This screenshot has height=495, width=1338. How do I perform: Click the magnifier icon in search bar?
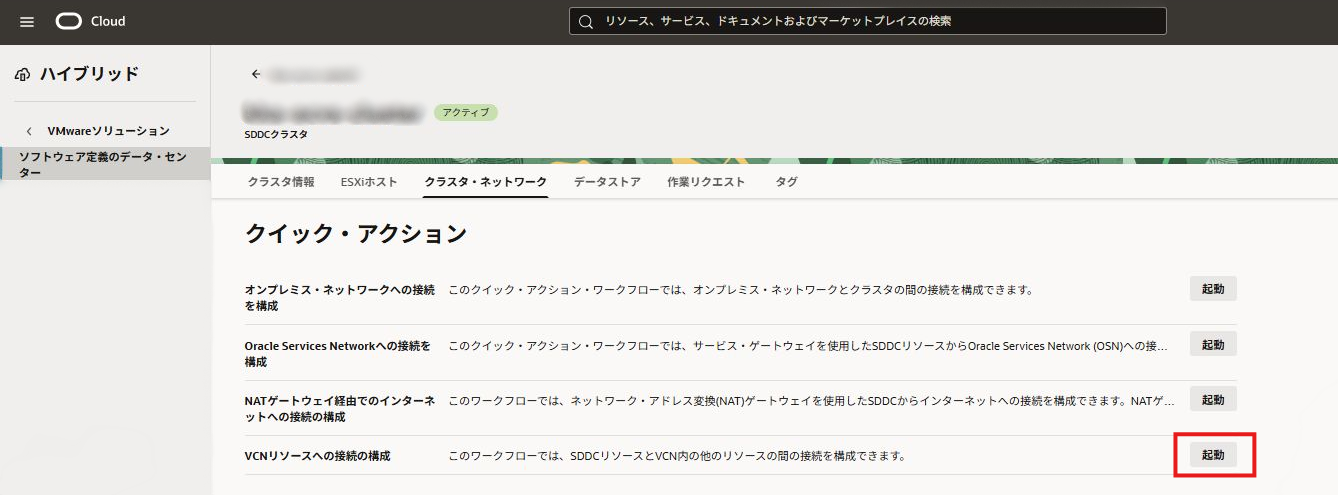(586, 21)
